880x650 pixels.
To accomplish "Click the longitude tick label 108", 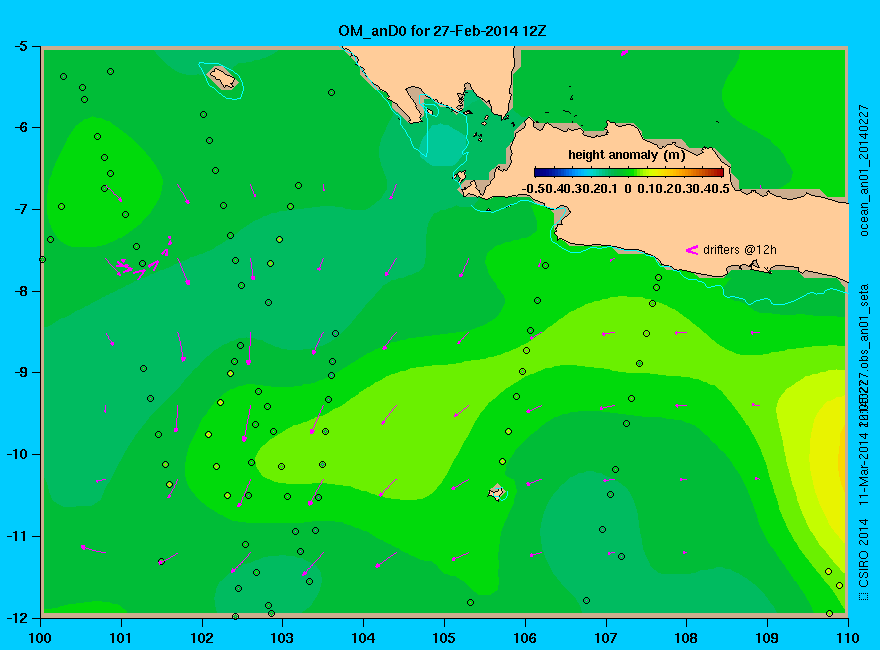I will (x=686, y=638).
